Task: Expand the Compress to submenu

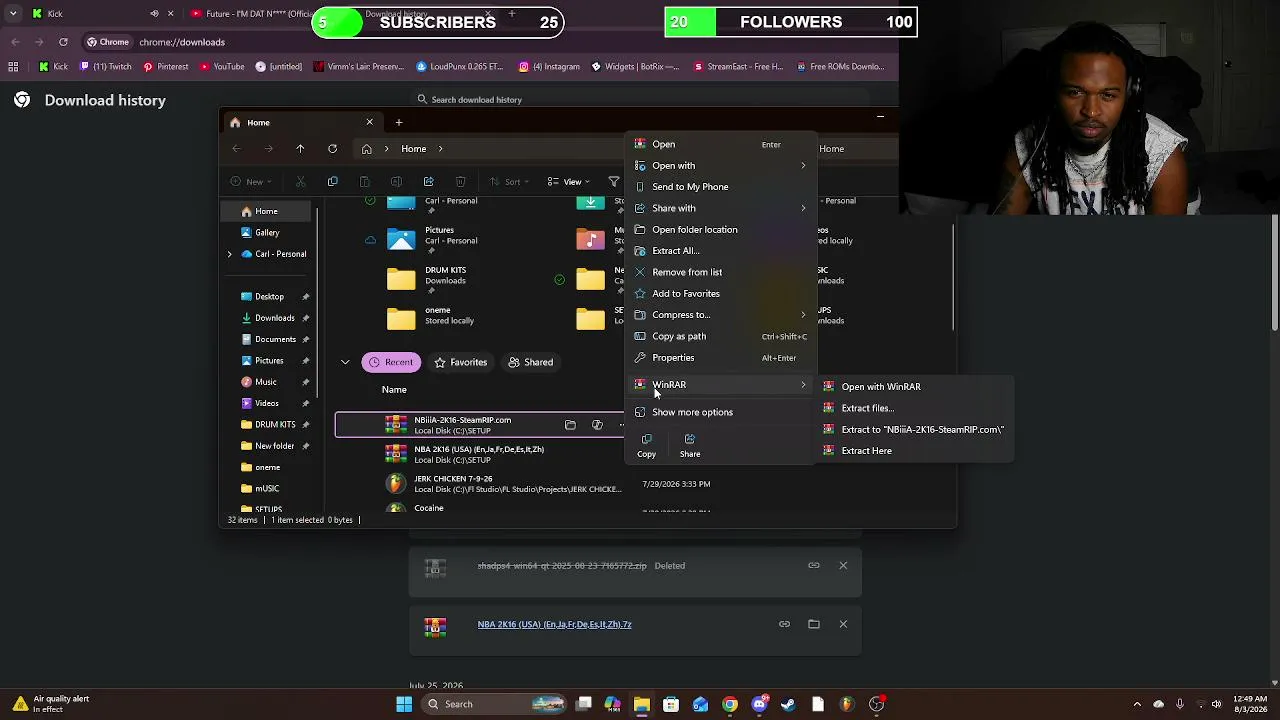Action: point(720,315)
